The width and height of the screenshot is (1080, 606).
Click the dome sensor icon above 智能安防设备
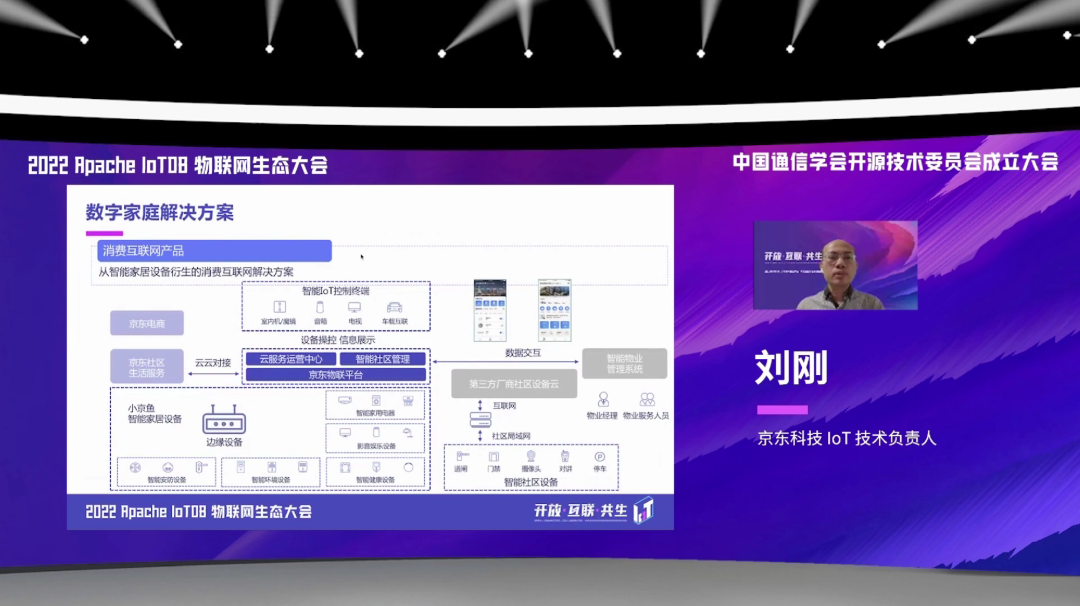(167, 468)
